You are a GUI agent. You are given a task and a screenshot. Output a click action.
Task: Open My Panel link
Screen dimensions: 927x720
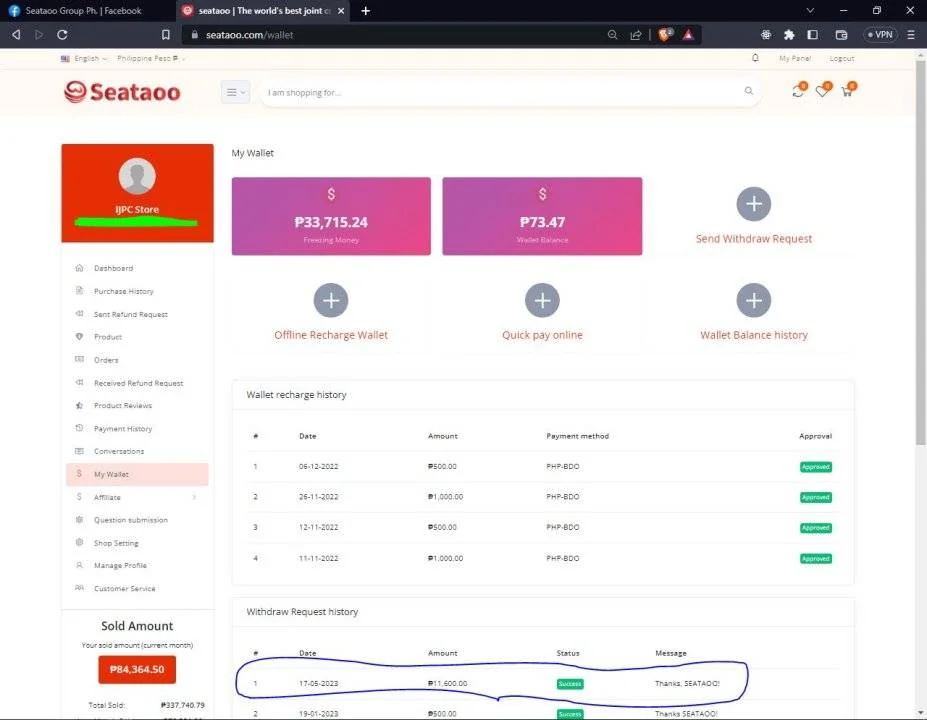pyautogui.click(x=795, y=59)
